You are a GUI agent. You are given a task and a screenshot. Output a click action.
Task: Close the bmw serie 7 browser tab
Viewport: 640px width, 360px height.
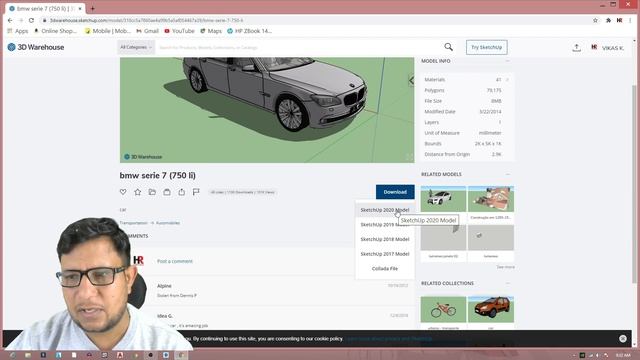(80, 8)
